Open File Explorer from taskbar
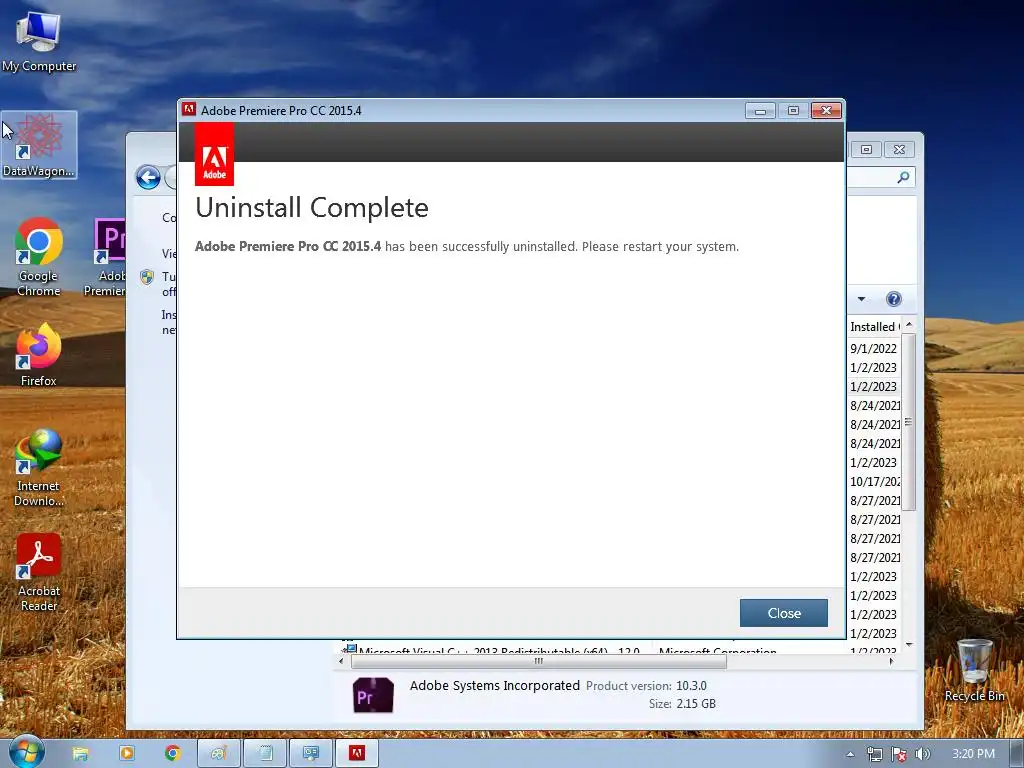 click(80, 754)
